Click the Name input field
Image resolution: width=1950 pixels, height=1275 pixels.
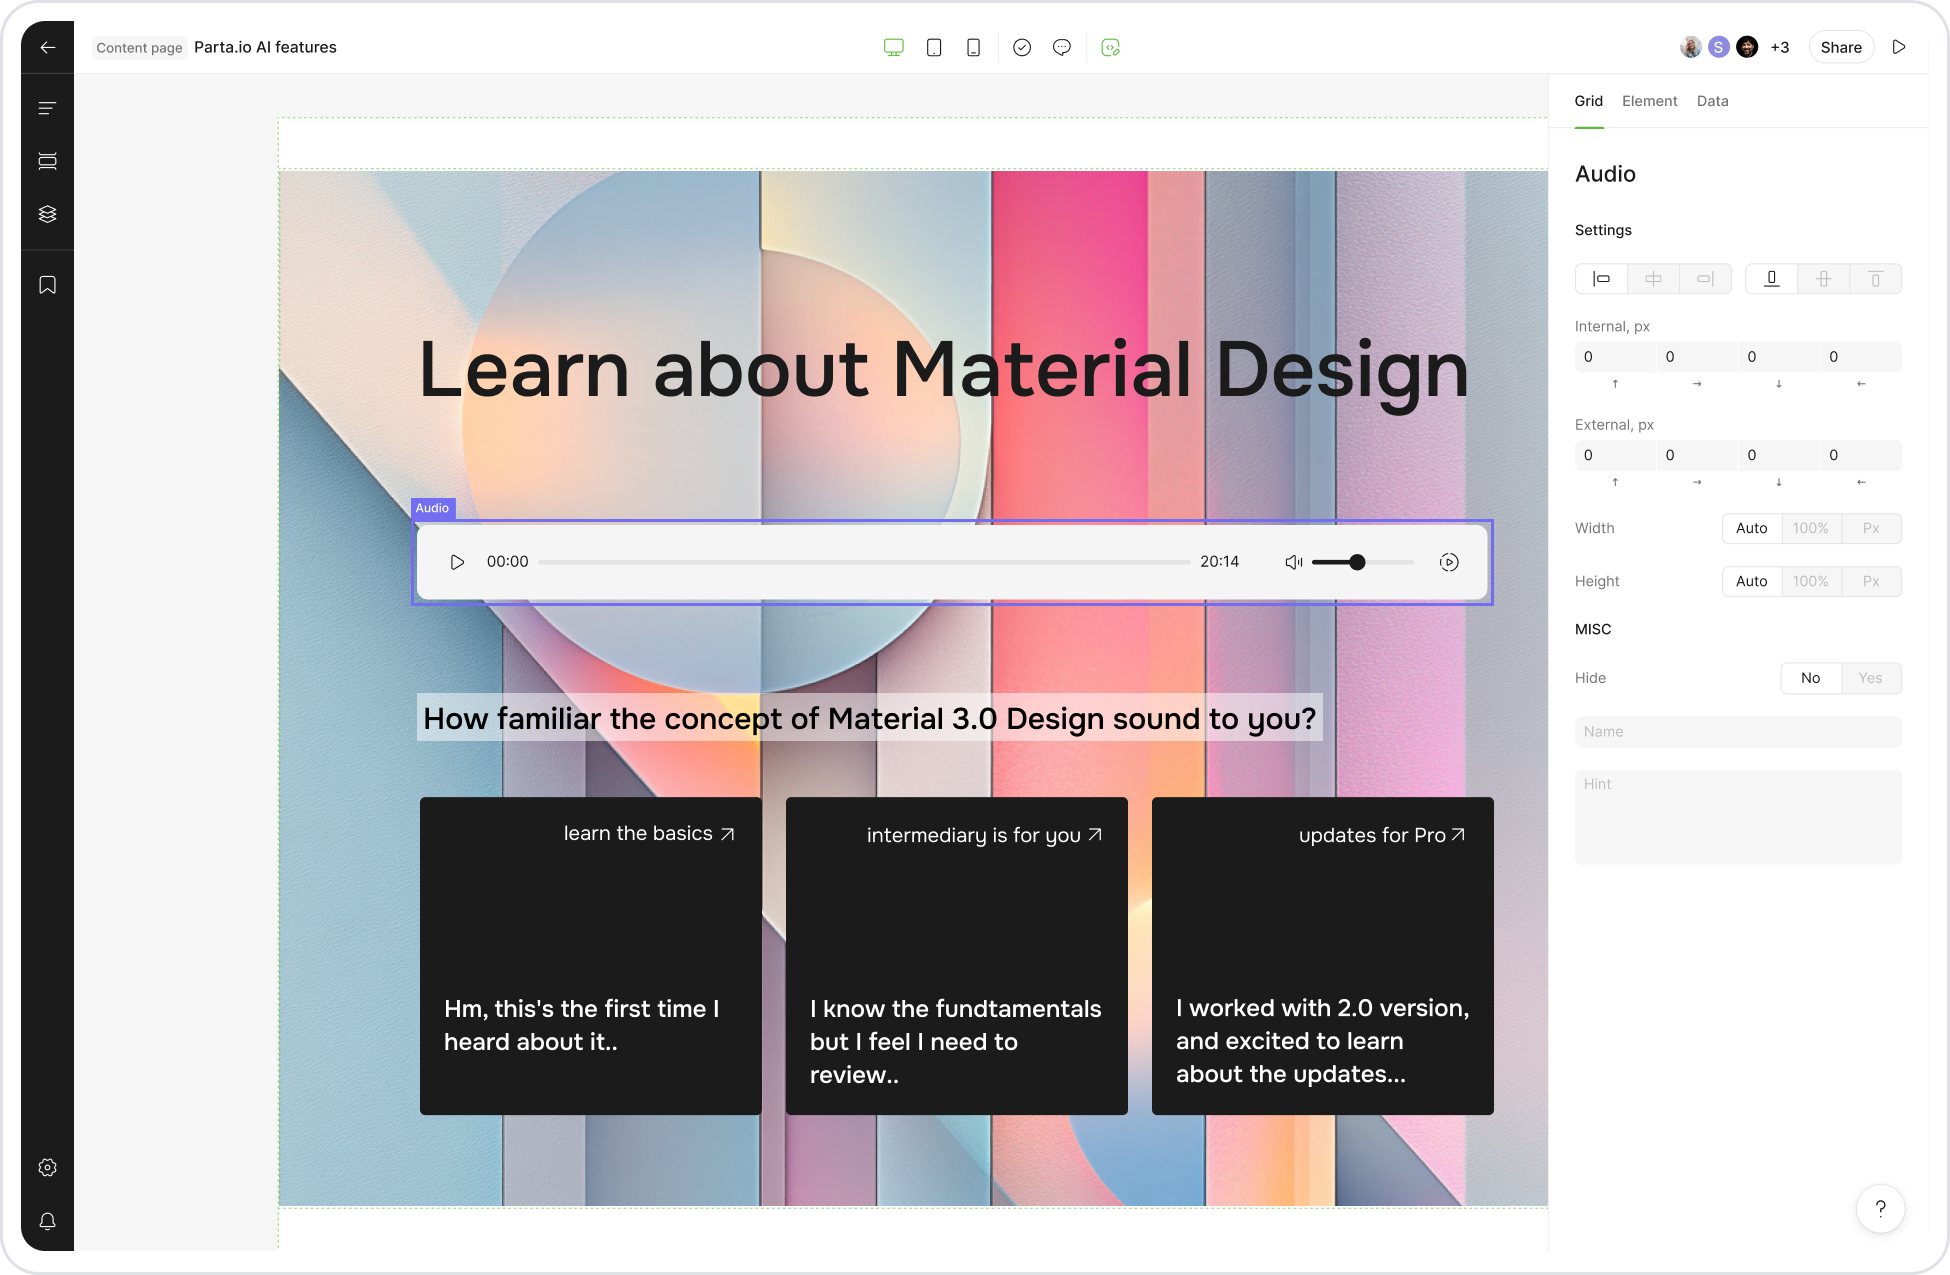[x=1737, y=732]
